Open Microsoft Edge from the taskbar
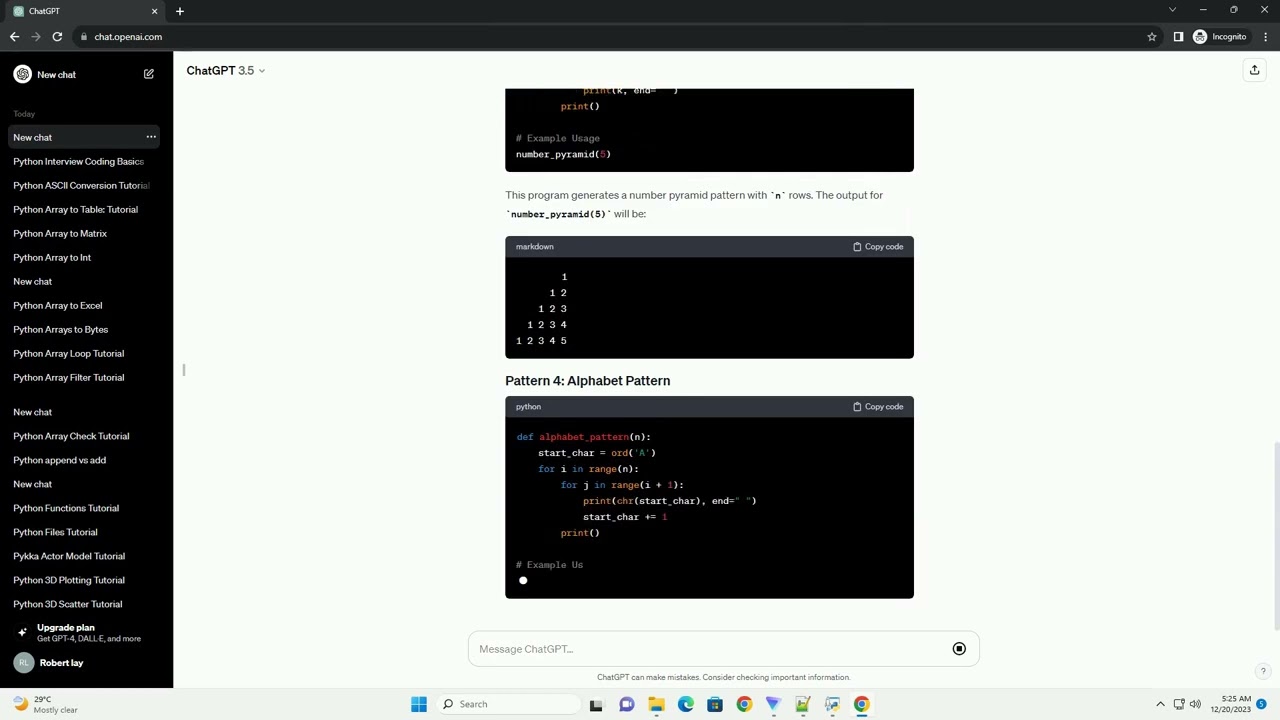 pos(685,704)
